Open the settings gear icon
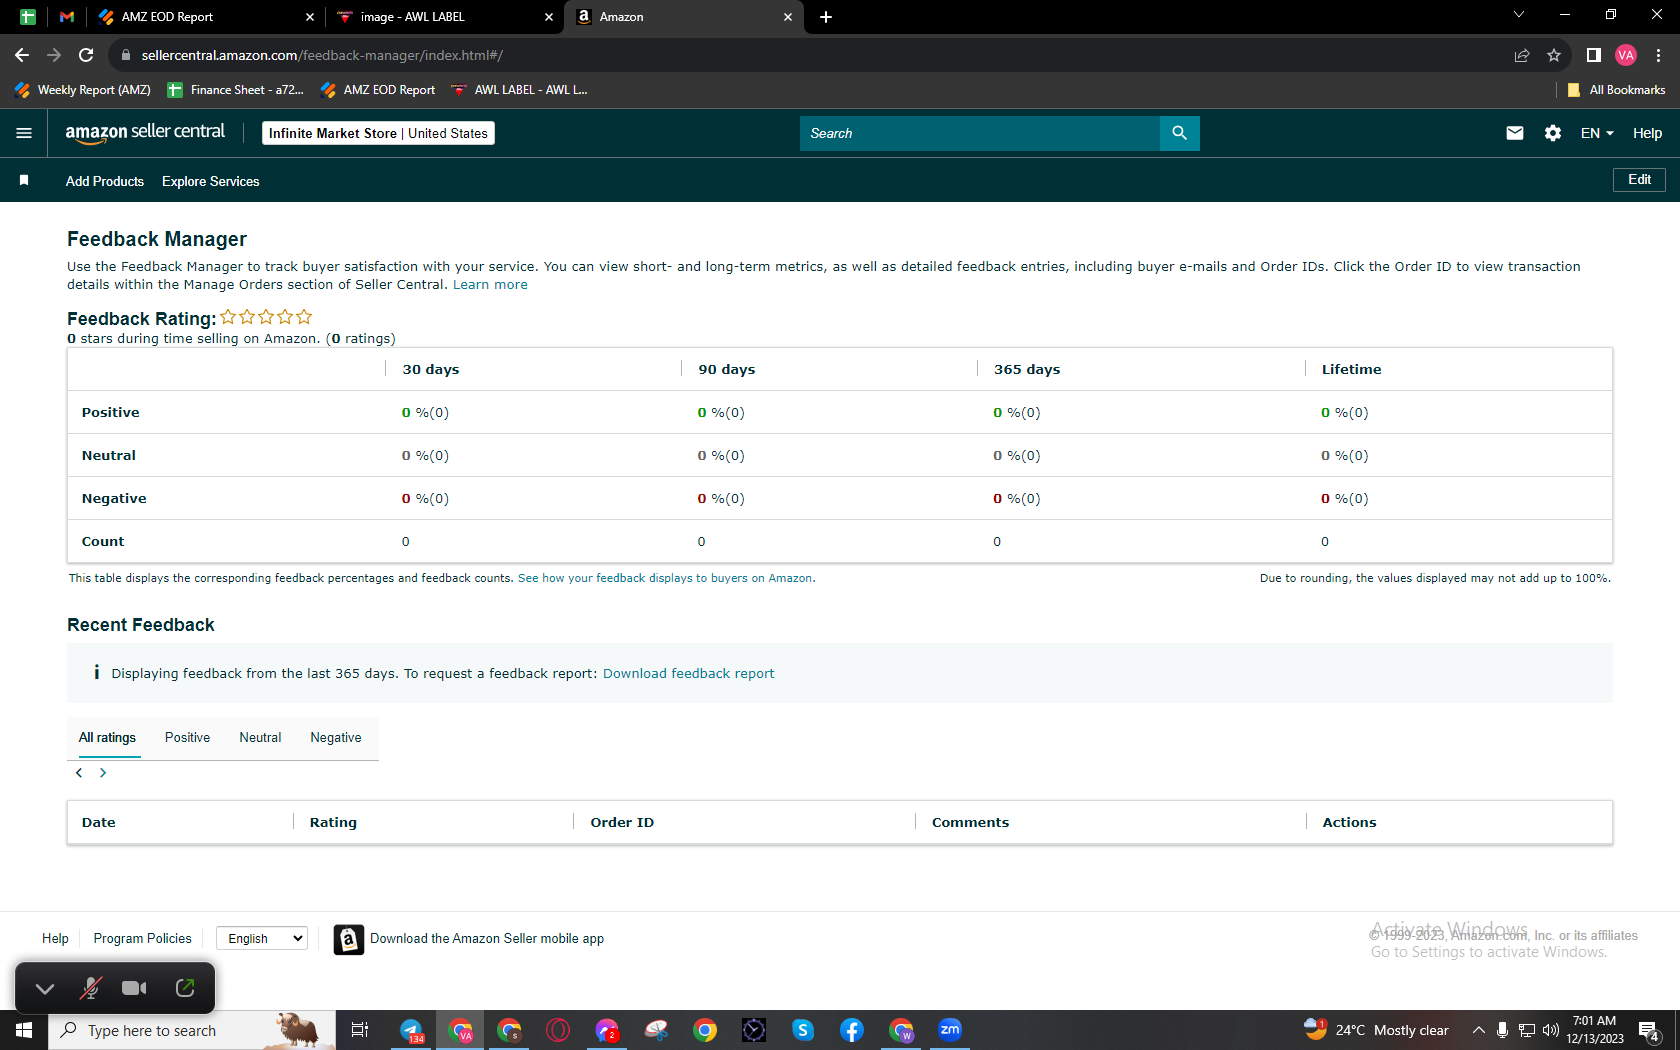1680x1050 pixels. 1553,133
